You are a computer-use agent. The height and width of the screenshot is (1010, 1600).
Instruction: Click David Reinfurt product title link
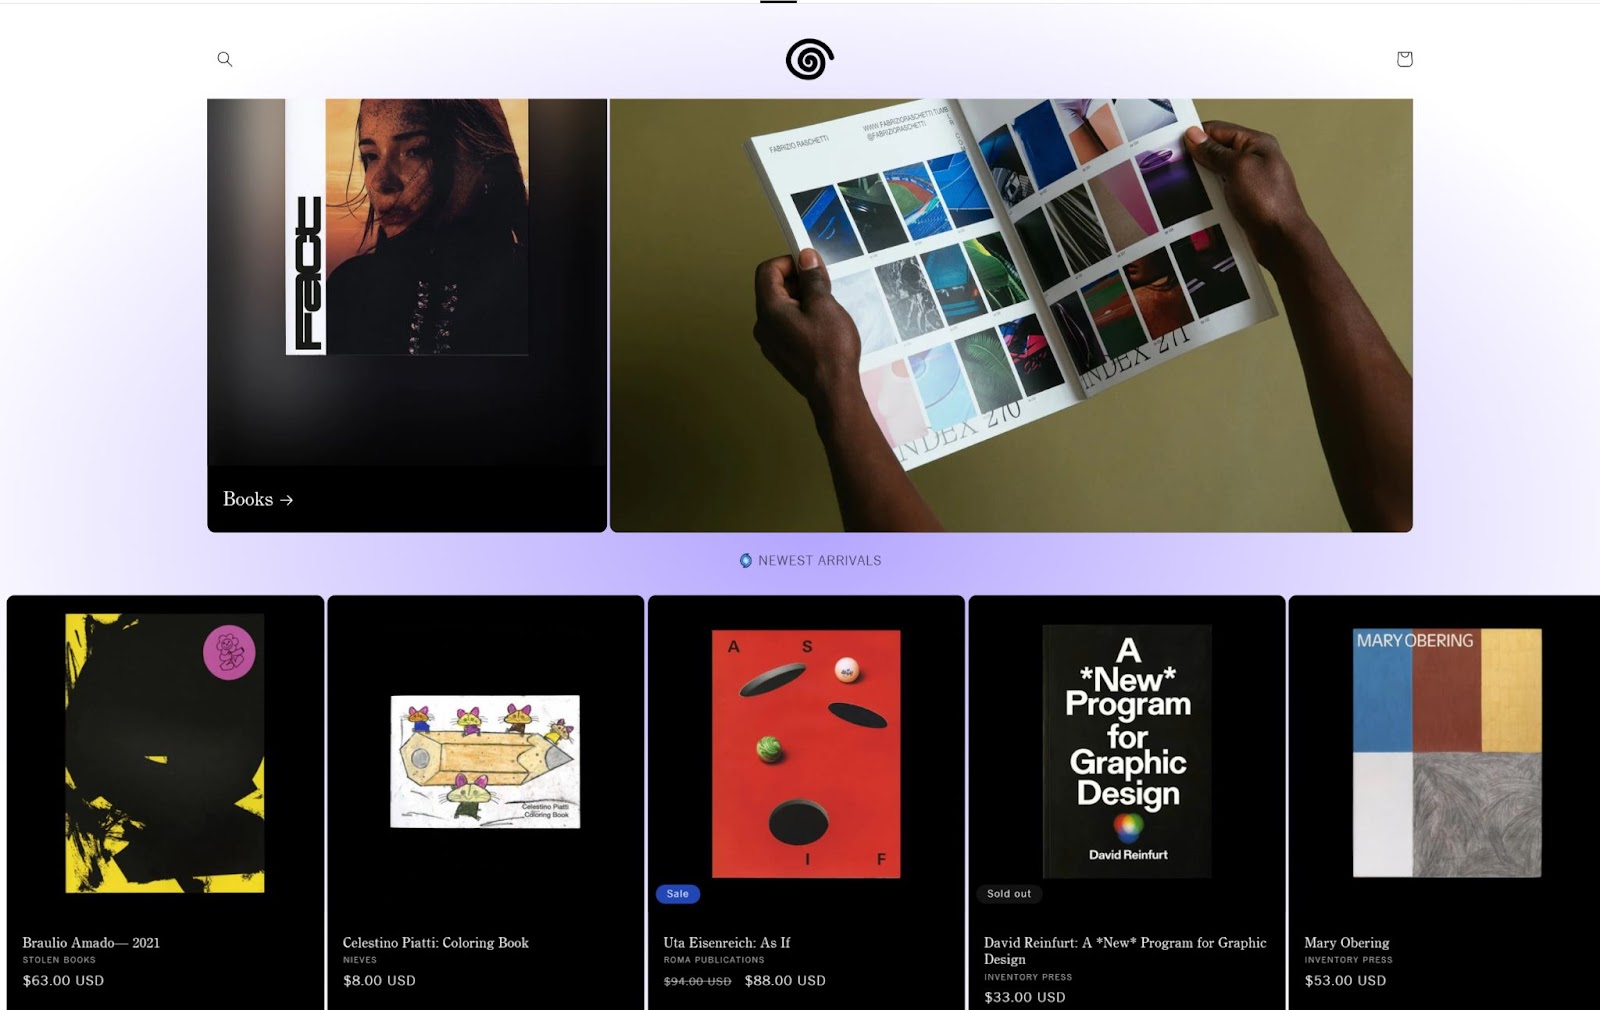[1125, 951]
